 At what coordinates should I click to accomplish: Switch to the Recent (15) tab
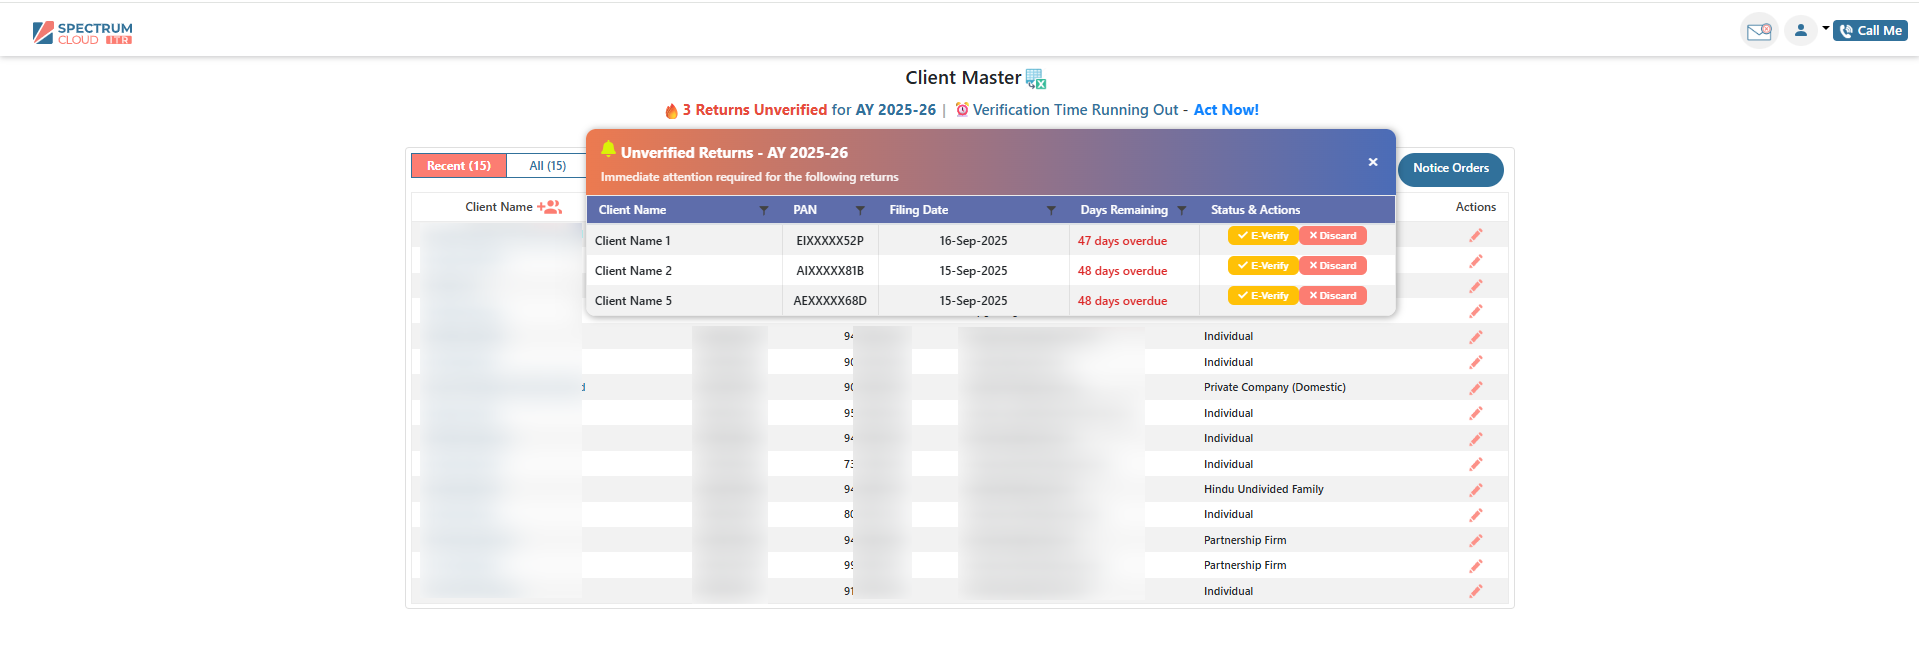[x=459, y=166]
